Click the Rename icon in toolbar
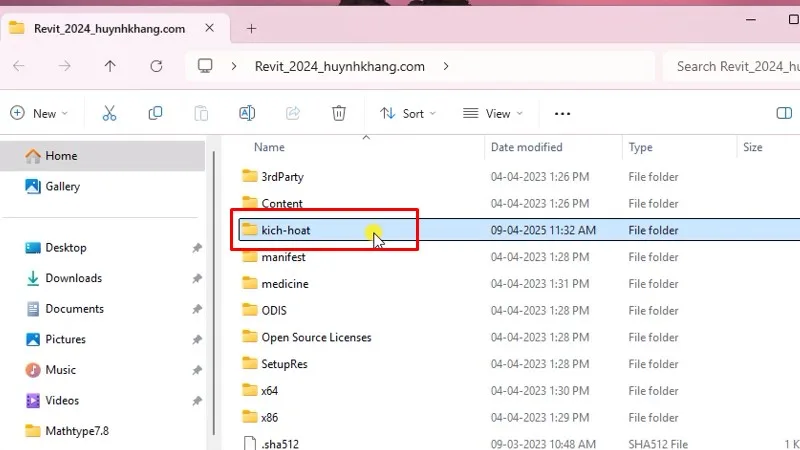Screen dimensions: 800x450 coord(247,113)
